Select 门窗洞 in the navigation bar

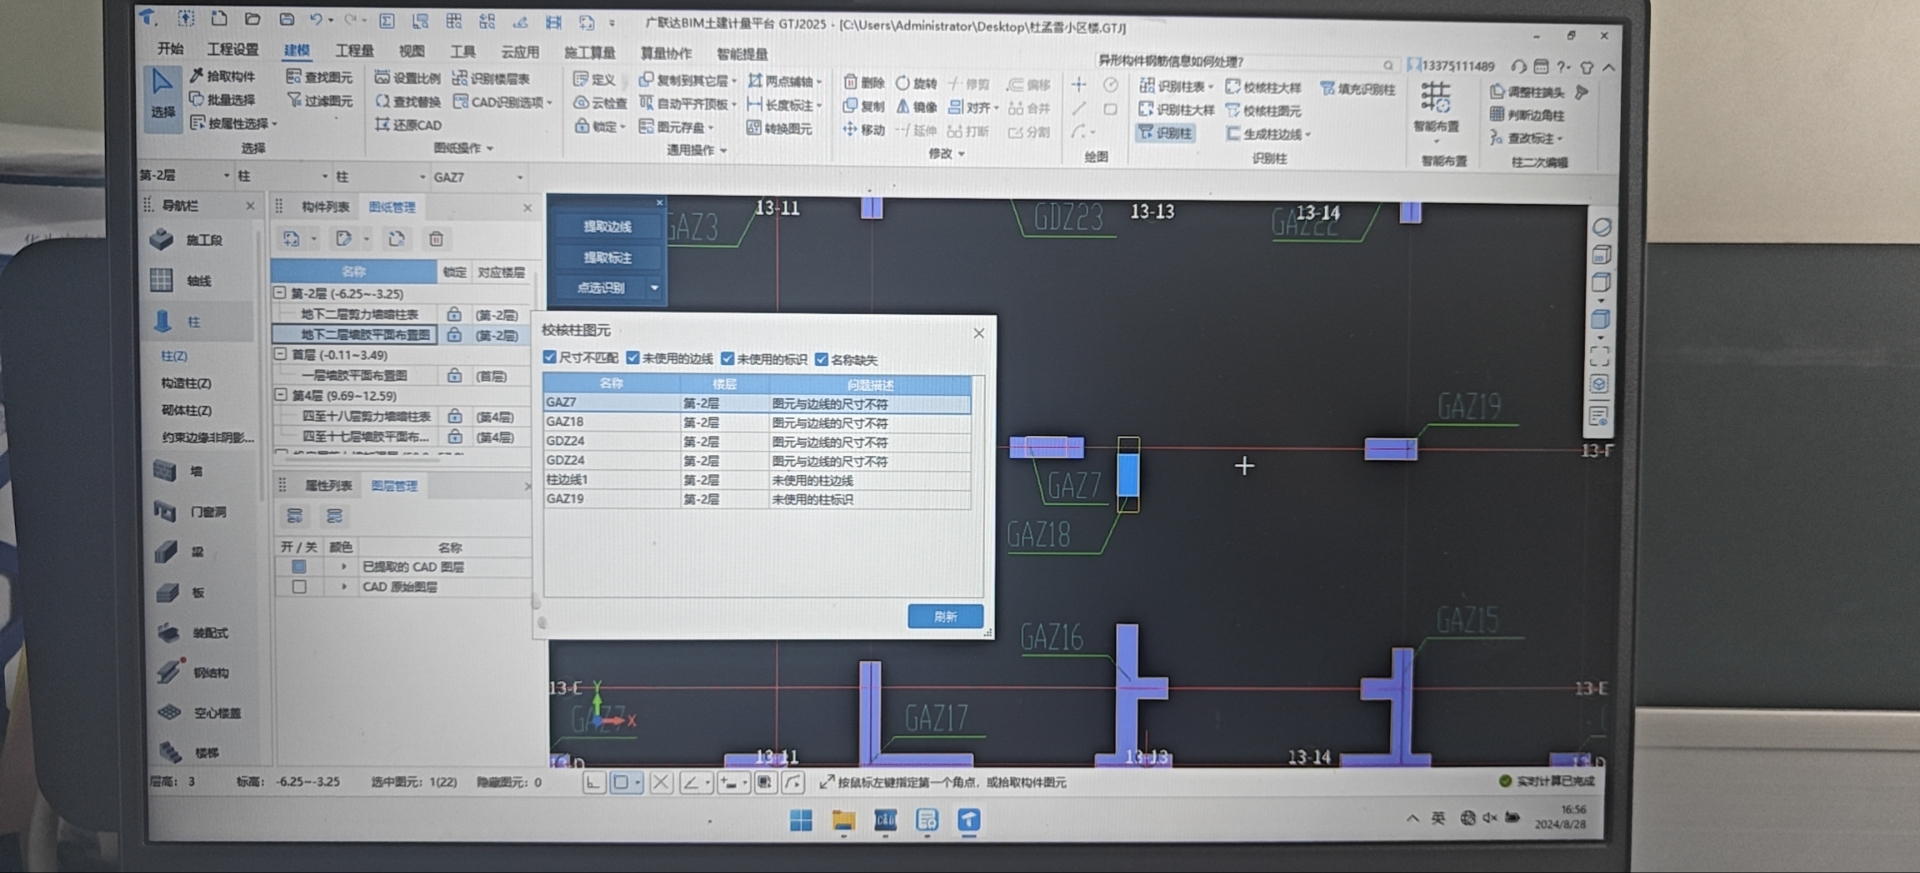click(x=190, y=512)
